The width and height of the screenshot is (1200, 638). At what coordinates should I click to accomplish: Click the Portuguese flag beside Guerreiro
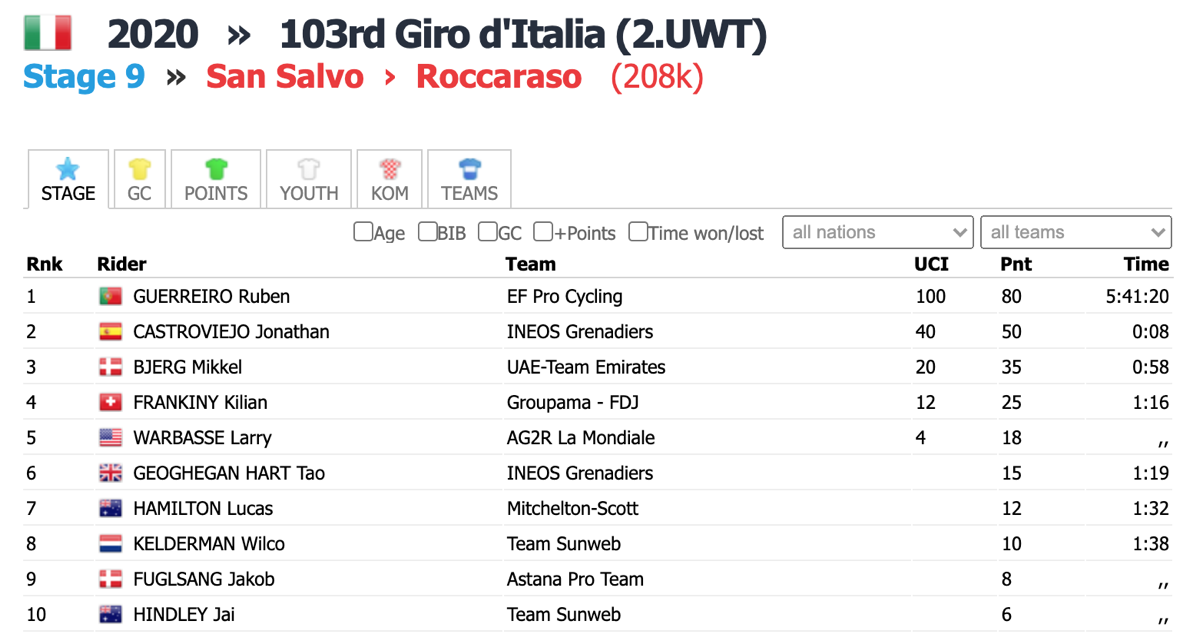[x=110, y=296]
